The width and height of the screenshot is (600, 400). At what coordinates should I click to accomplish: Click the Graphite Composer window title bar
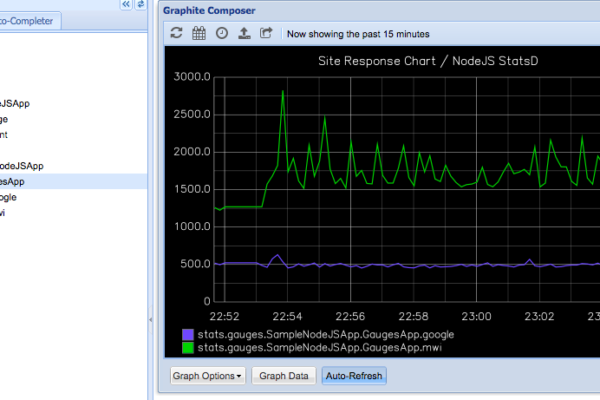point(380,10)
